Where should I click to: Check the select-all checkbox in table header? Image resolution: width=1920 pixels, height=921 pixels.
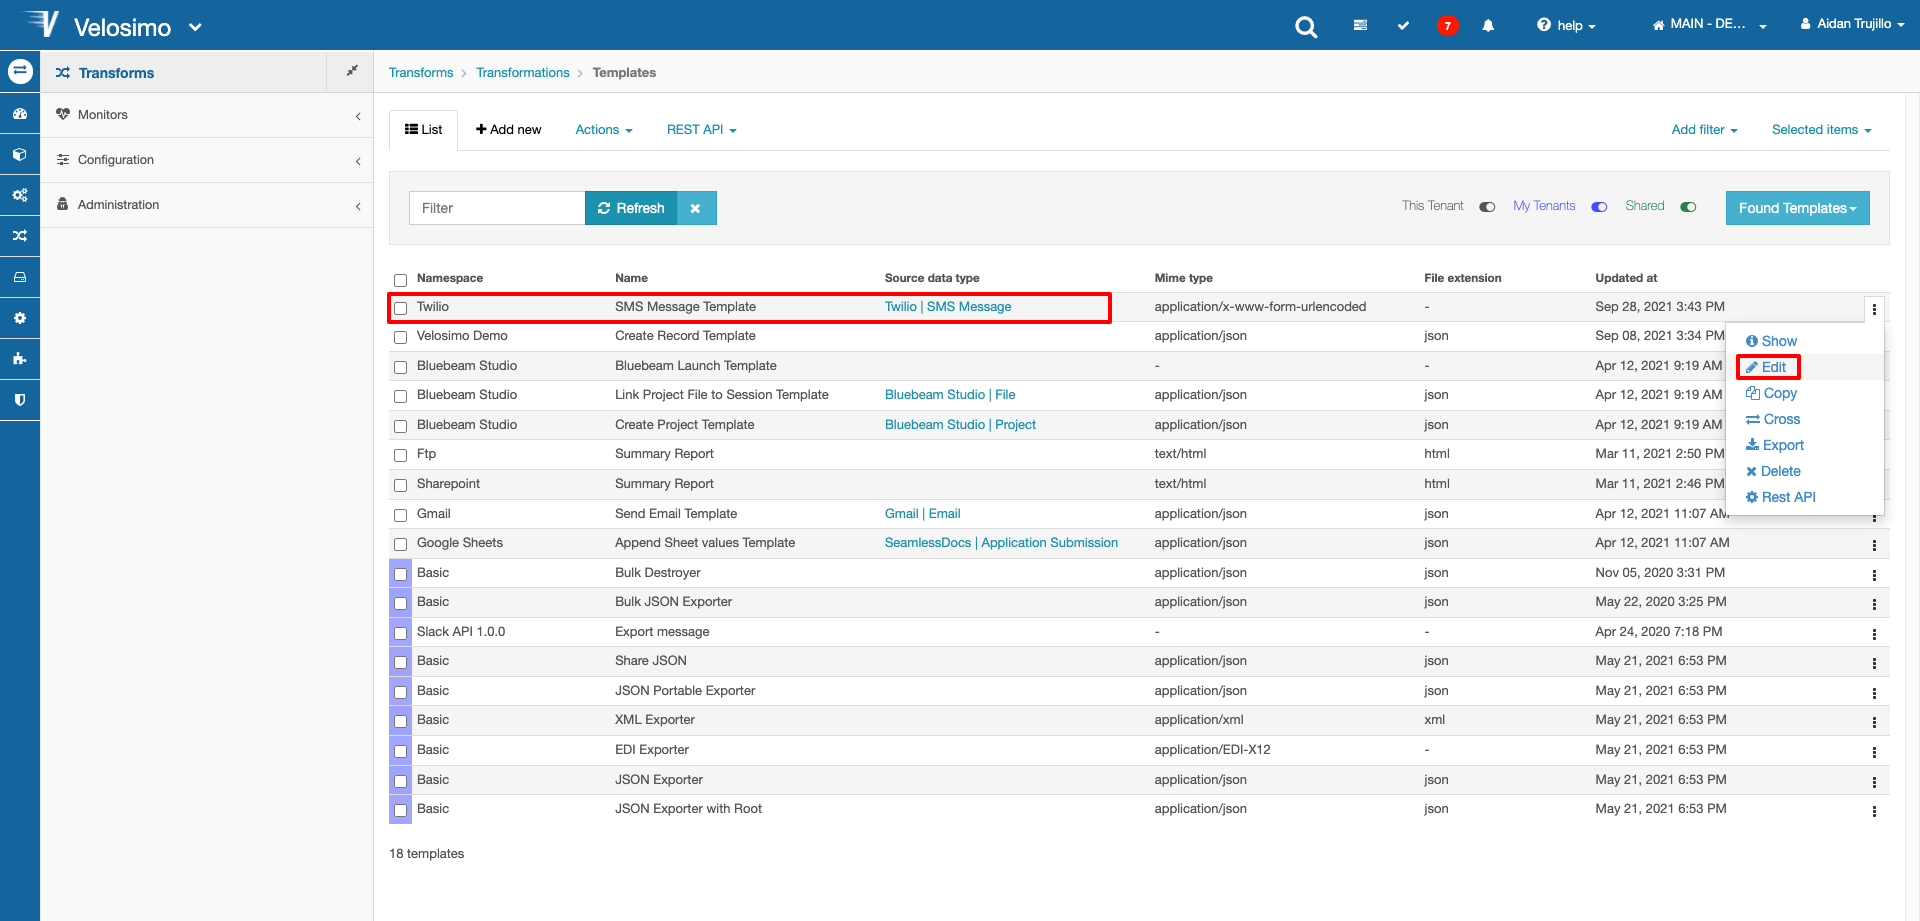400,280
